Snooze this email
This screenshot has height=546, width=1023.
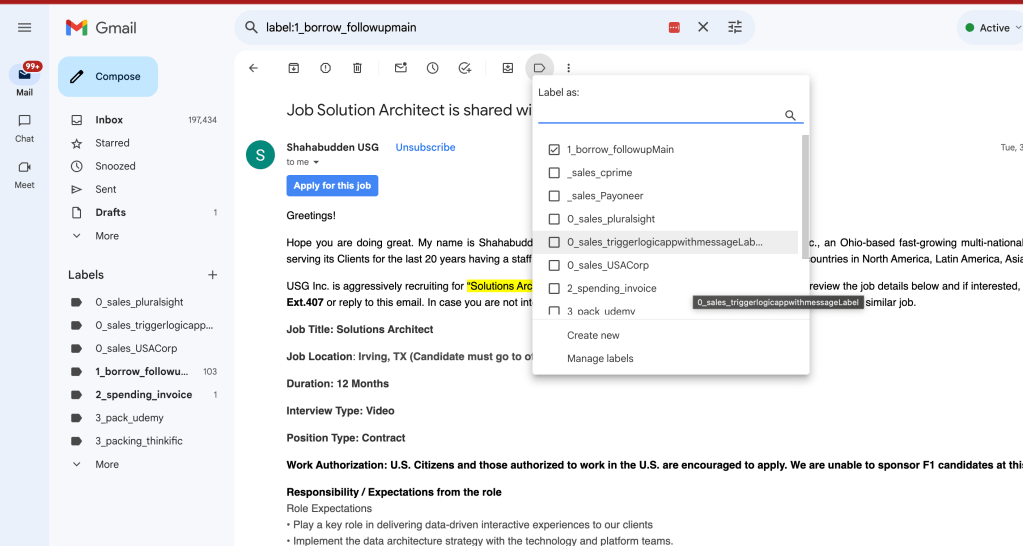(x=433, y=68)
